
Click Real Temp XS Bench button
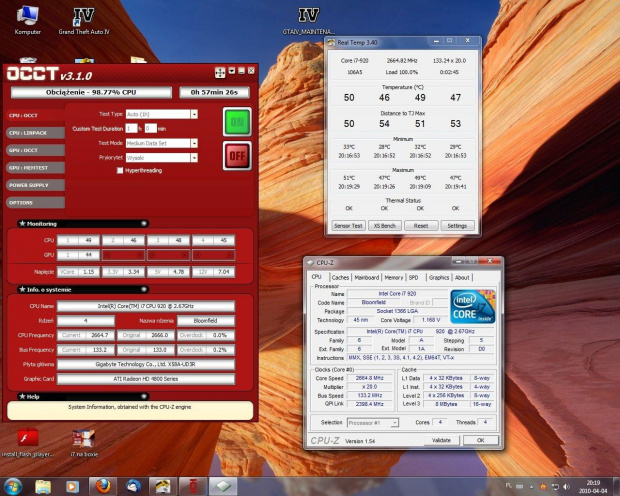click(385, 226)
